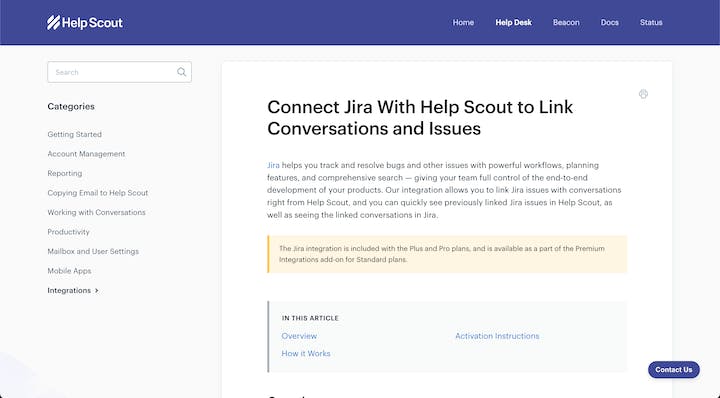Open the Getting Started category
The height and width of the screenshot is (398, 720).
coord(74,135)
